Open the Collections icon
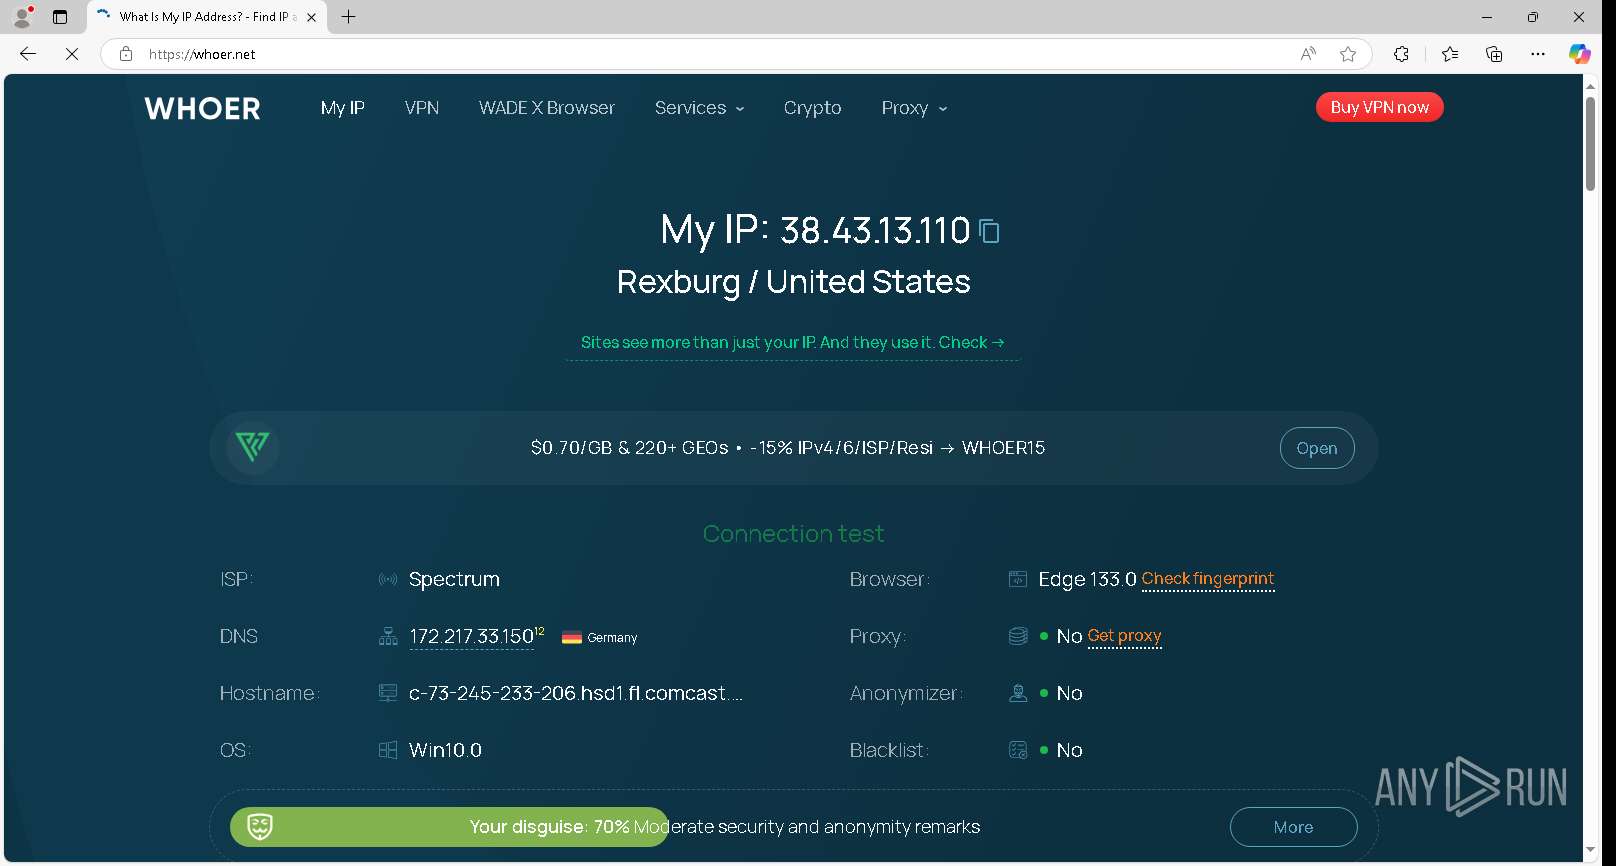Screen dimensions: 1616x866 1494,54
